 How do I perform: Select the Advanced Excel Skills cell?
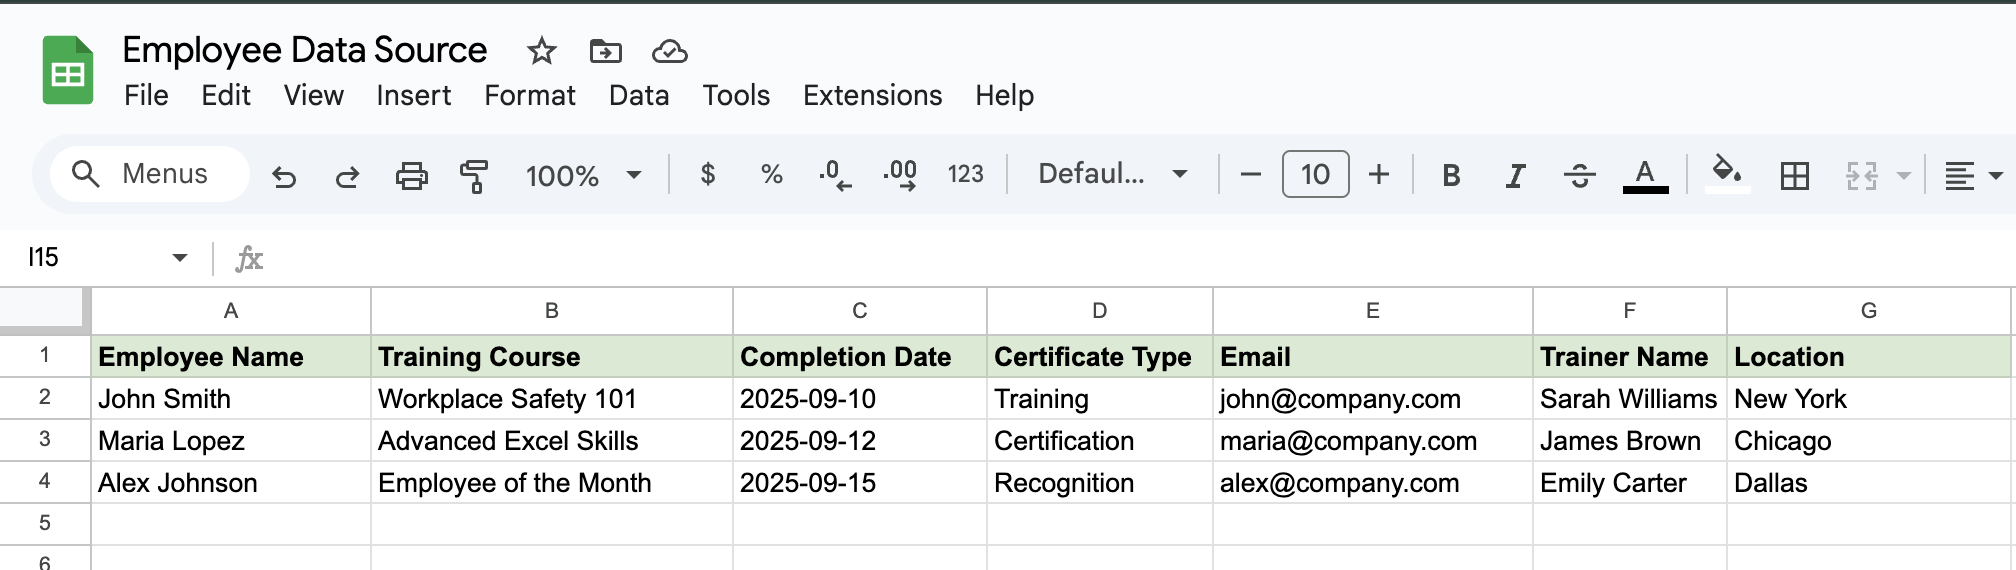pyautogui.click(x=552, y=440)
